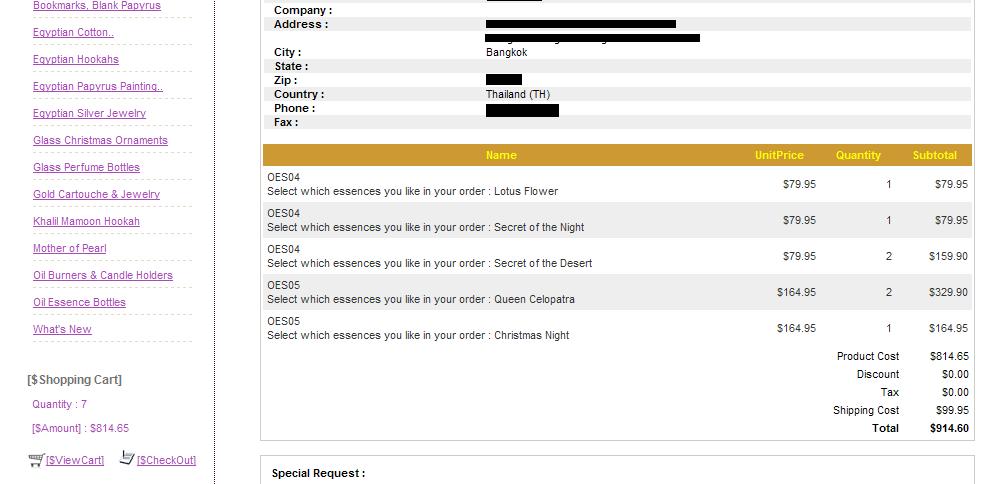This screenshot has height=484, width=987.
Task: Browse Oil Essence Bottles category
Action: [79, 303]
